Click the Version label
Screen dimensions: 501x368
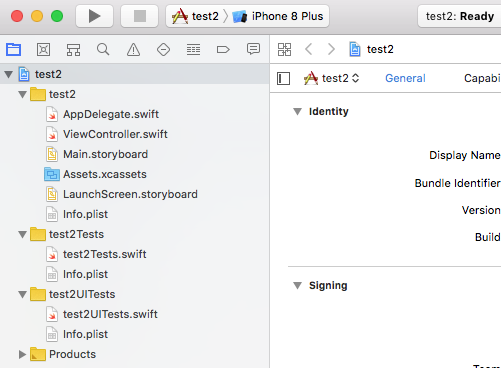tap(481, 210)
